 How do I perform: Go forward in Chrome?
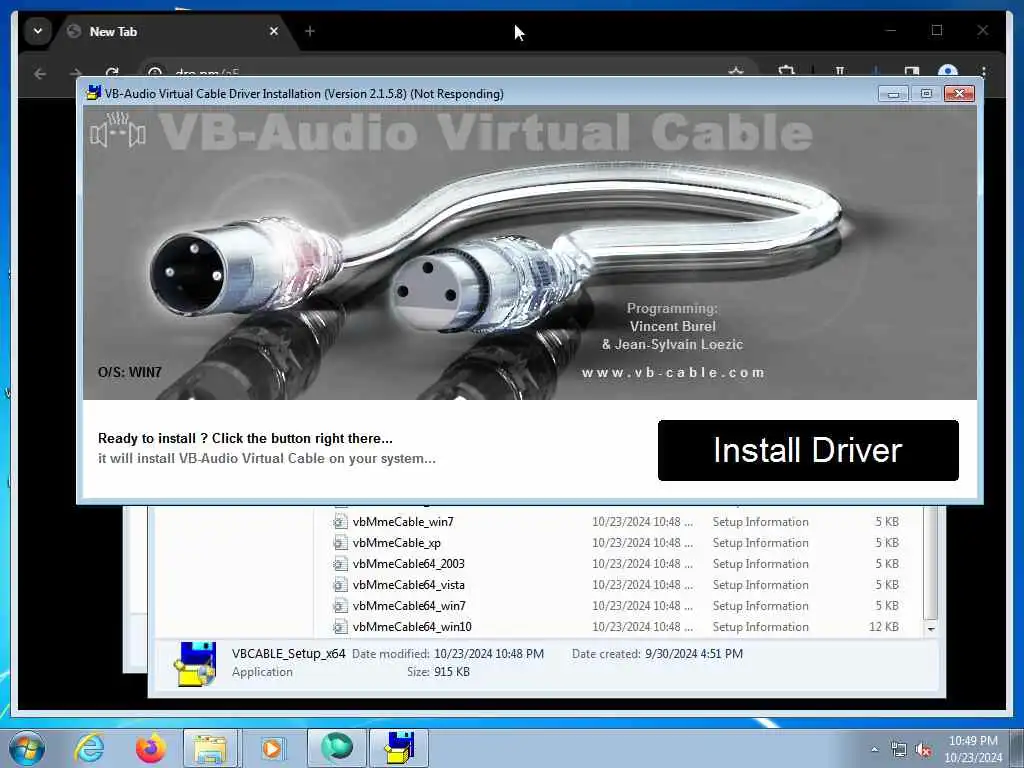click(76, 74)
